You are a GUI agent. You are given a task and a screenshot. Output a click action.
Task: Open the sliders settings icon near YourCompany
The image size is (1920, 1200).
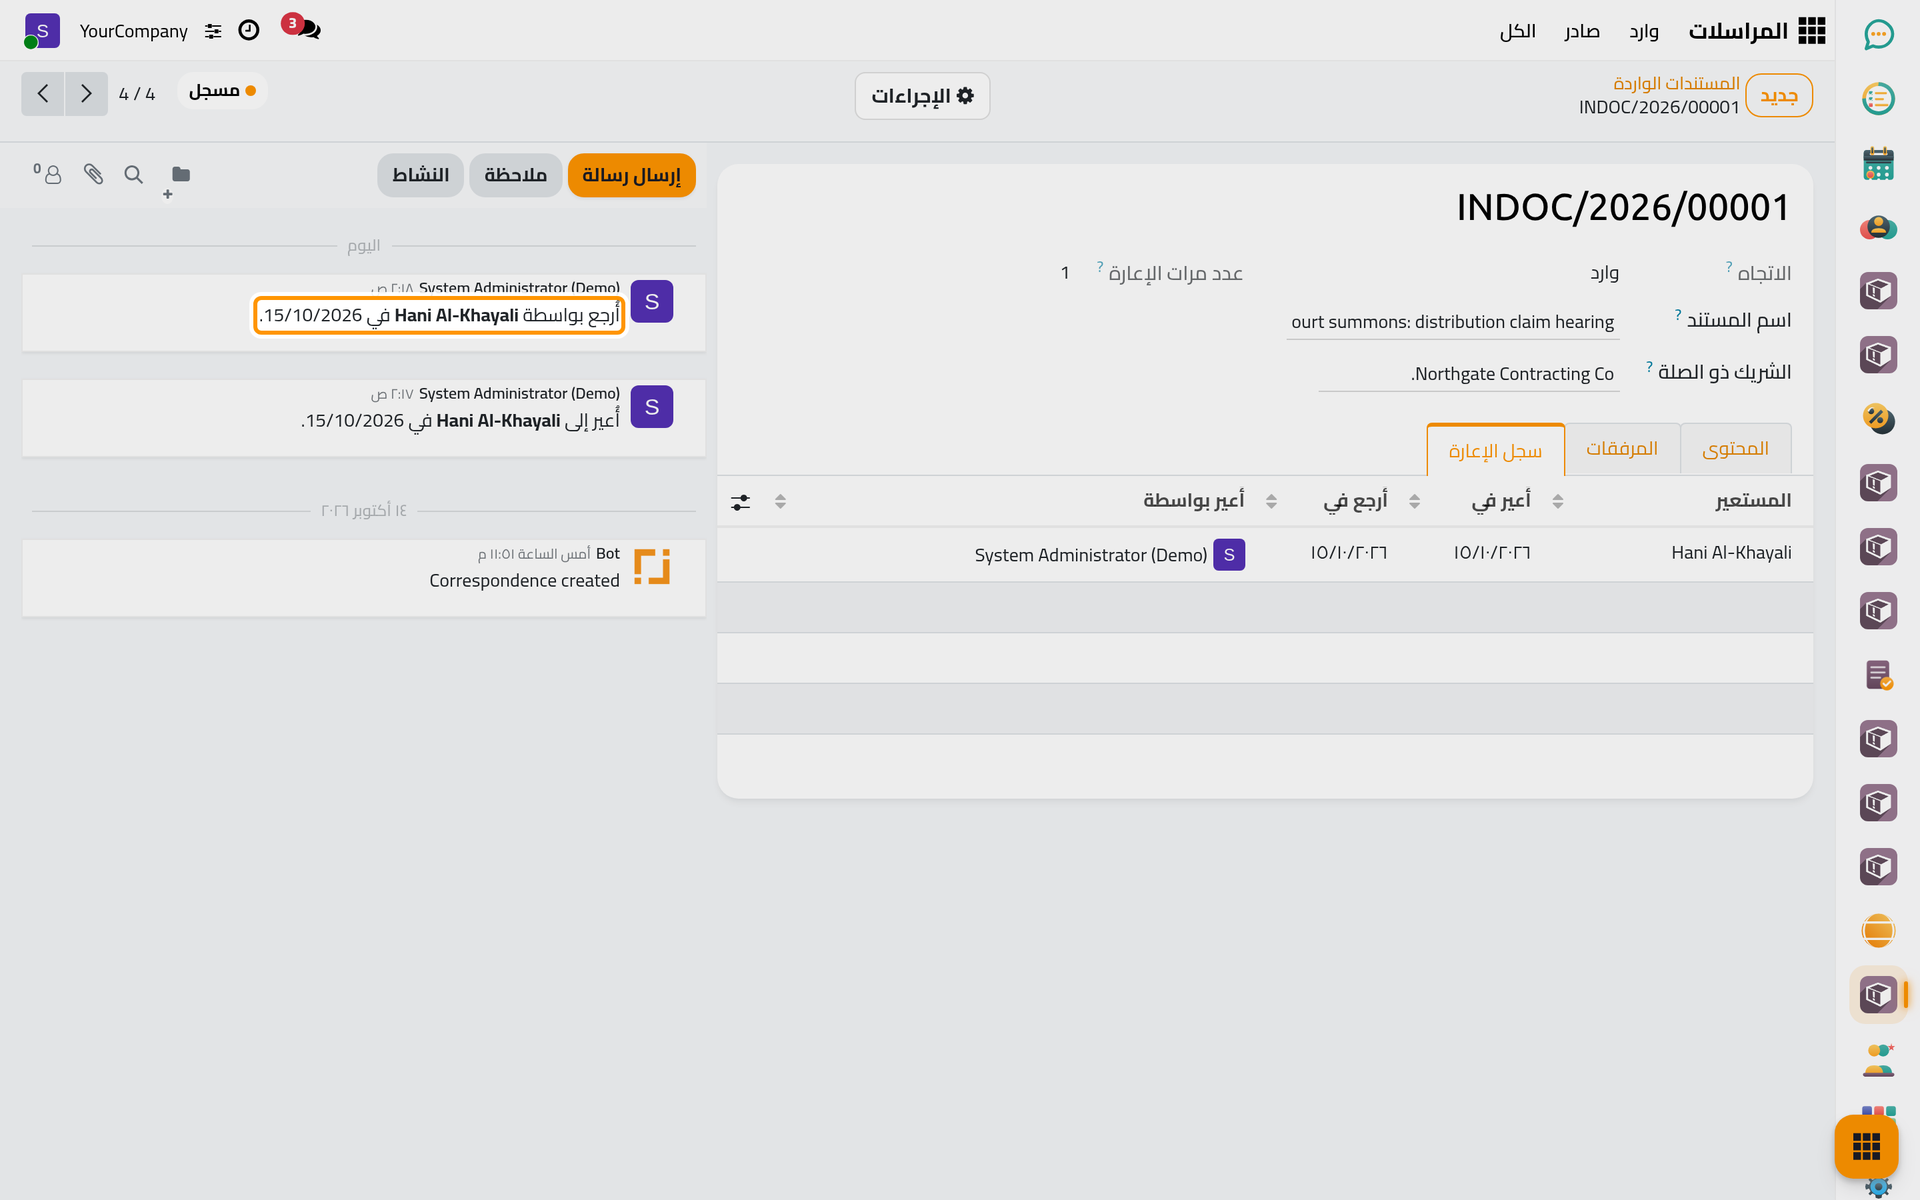pos(213,32)
